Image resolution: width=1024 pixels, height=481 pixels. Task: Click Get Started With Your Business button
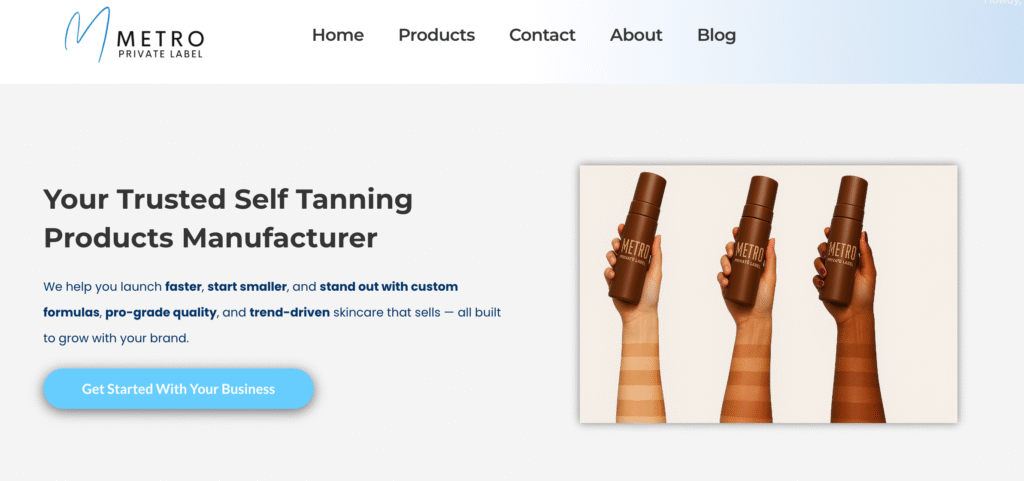coord(178,389)
